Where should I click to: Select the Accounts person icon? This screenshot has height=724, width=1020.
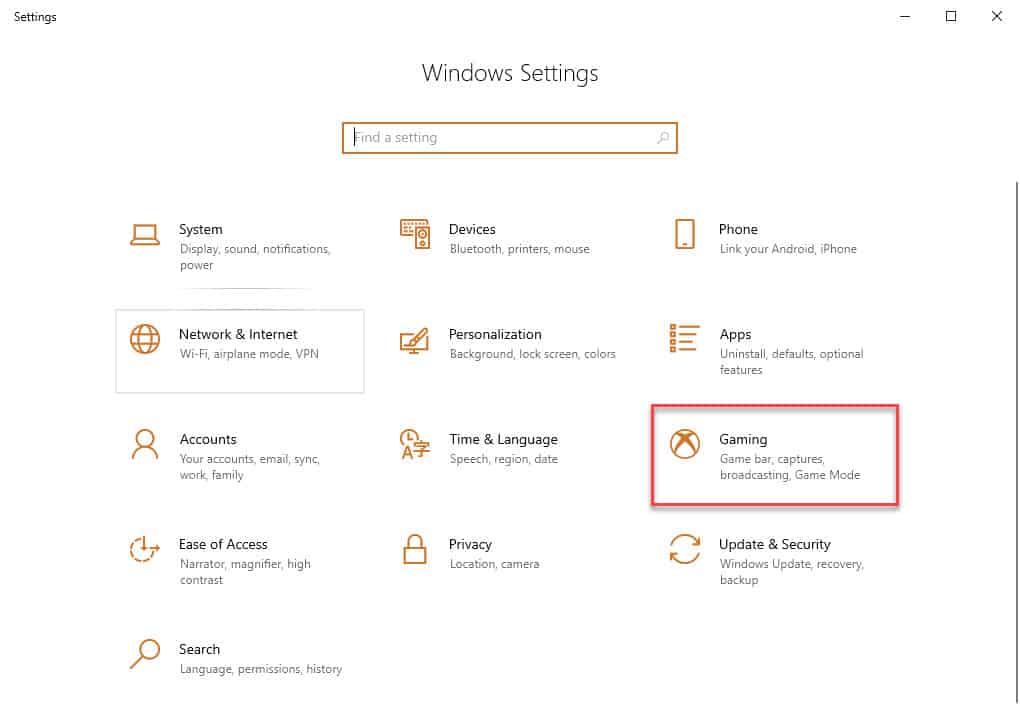(x=144, y=444)
